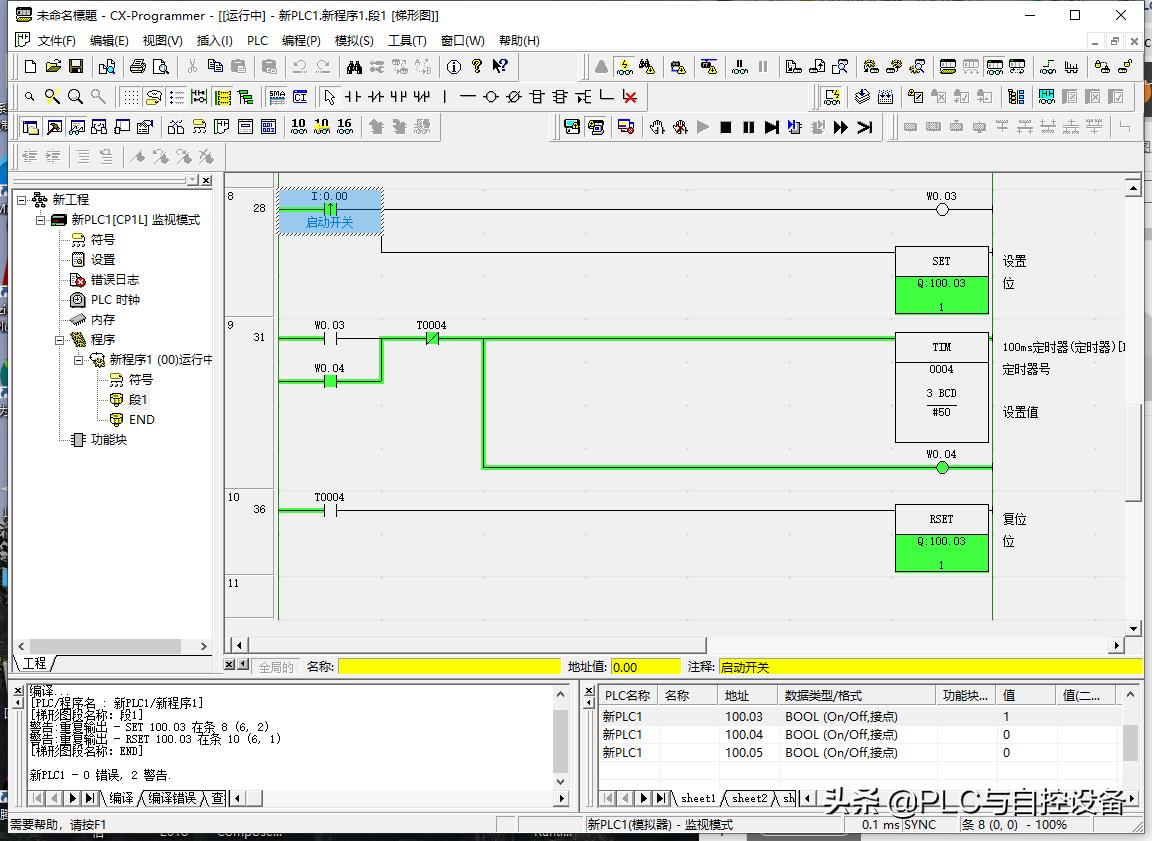Select the SET Q:100.03 instruction box
1152x841 pixels.
point(941,281)
